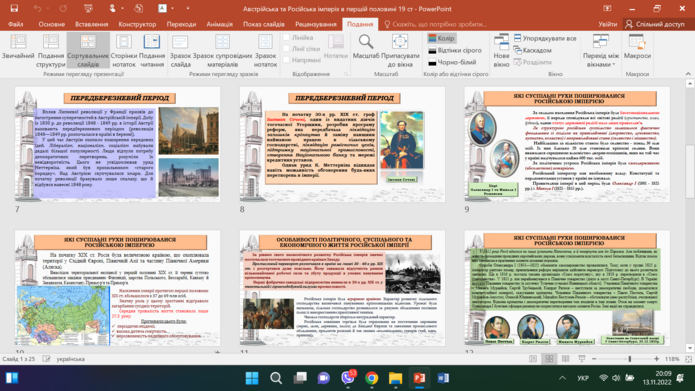Click Упорядкувати все windows
Viewport: 695px width, 391px height.
tap(545, 38)
